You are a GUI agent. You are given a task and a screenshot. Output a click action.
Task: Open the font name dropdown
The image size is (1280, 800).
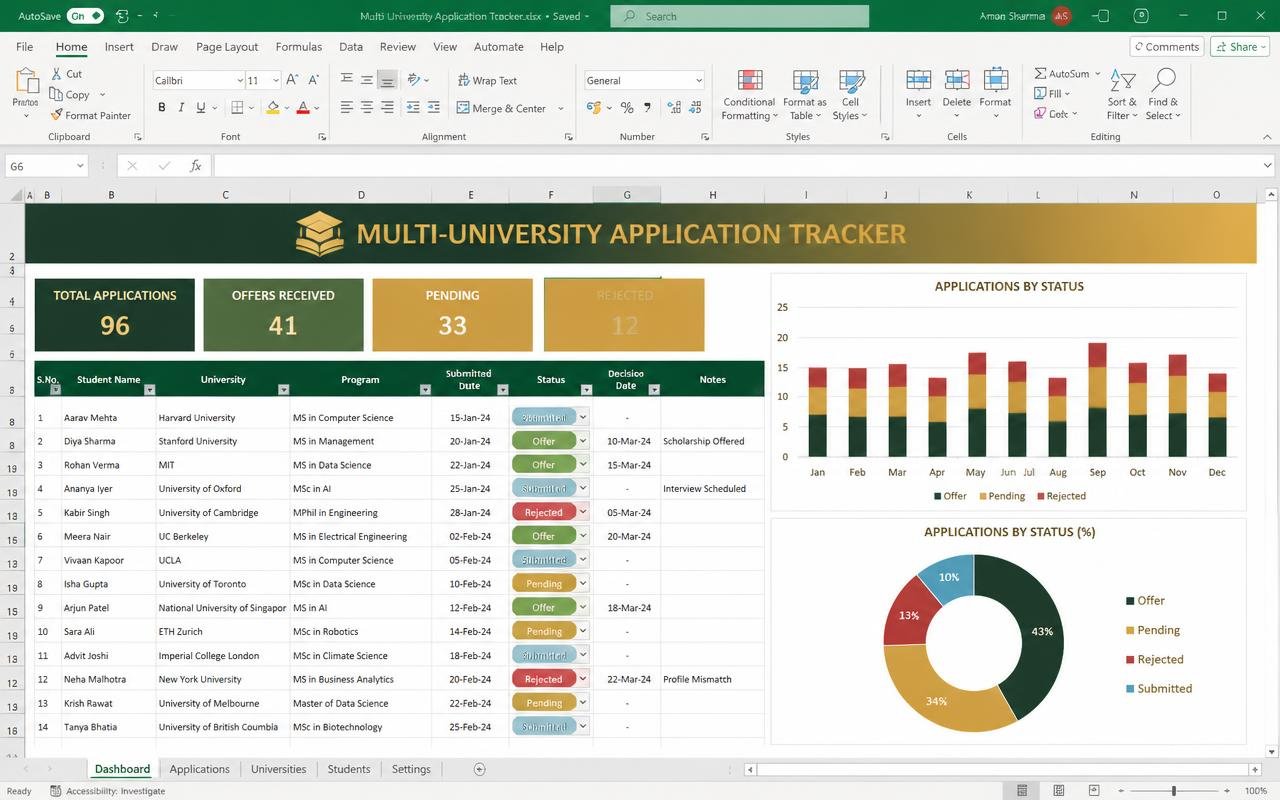(240, 81)
